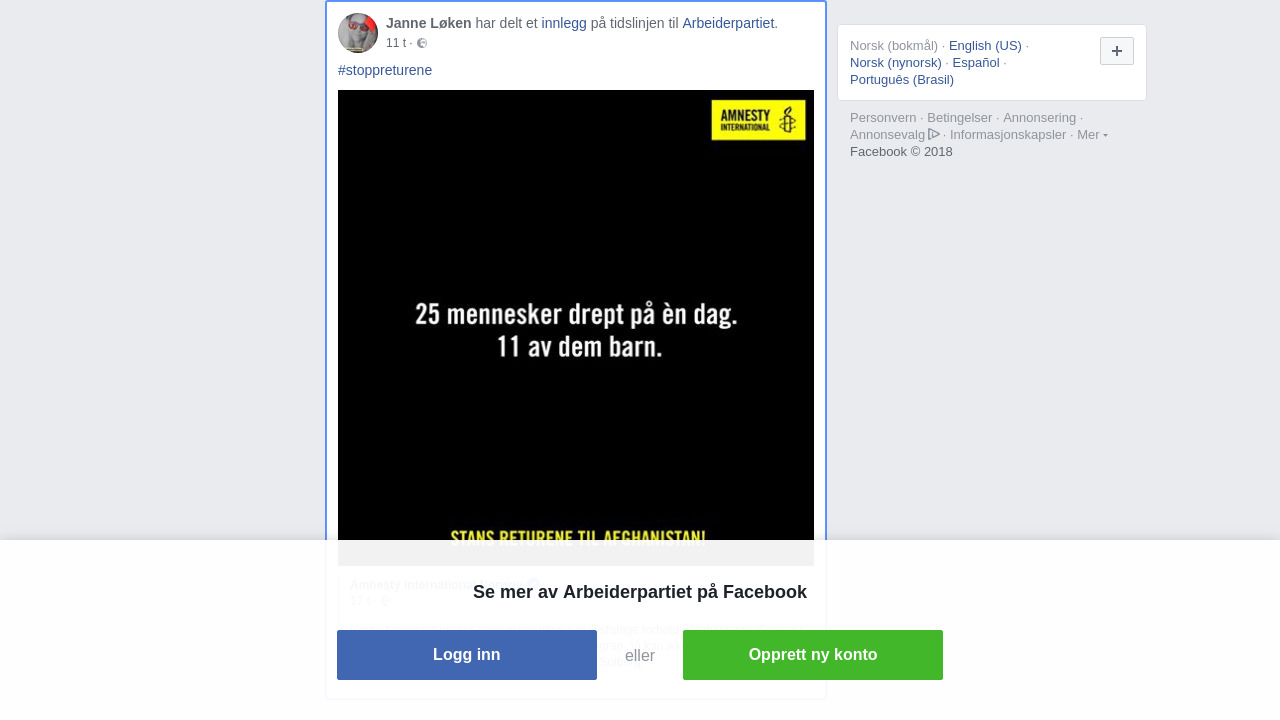The image size is (1280, 720).
Task: Select Português (Brasil) language option
Action: pyautogui.click(x=902, y=79)
